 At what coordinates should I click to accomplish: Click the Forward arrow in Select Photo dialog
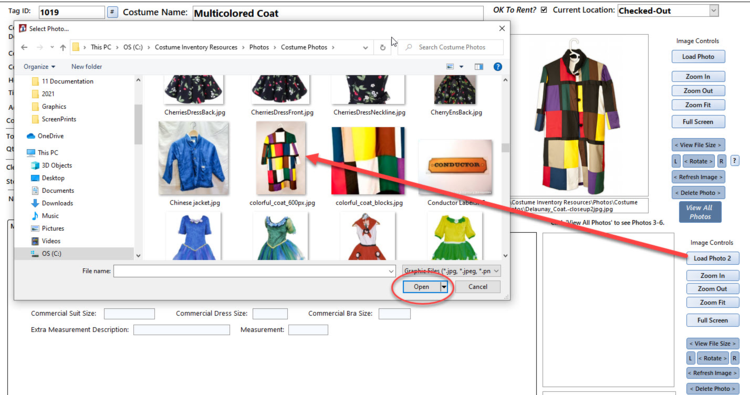(40, 47)
